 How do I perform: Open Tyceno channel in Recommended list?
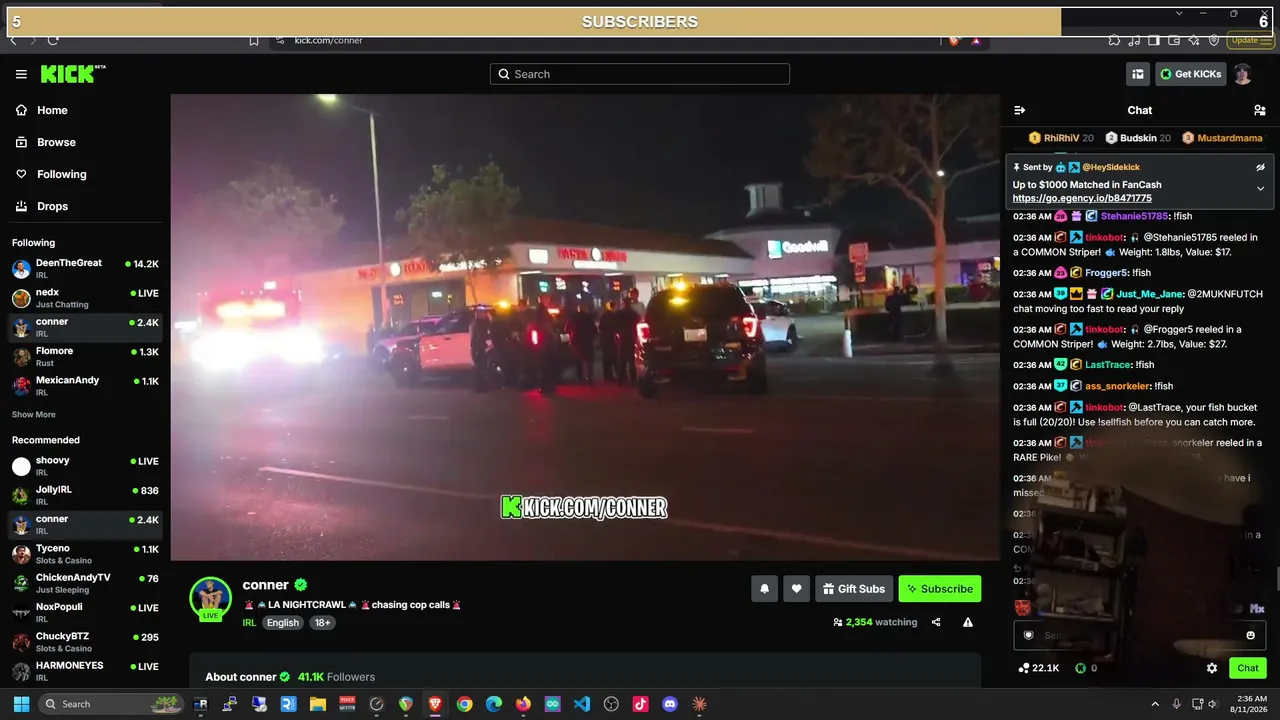(x=85, y=554)
